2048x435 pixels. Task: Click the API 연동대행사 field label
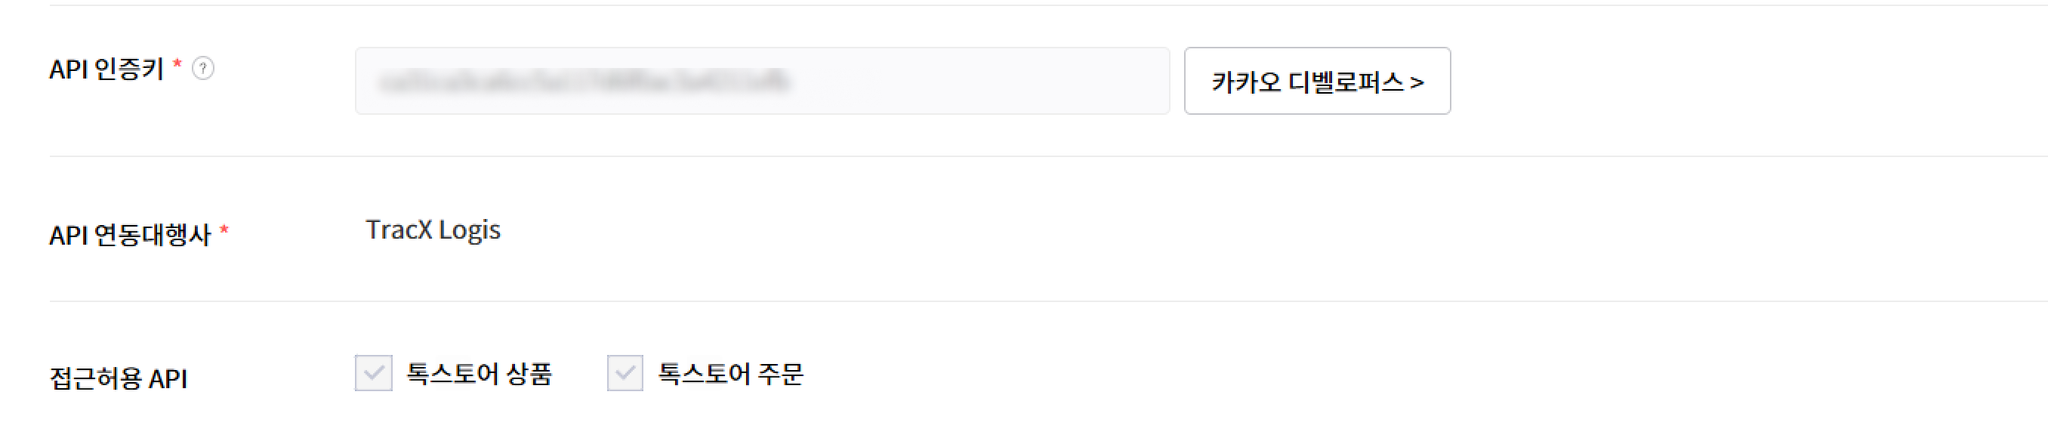(130, 235)
